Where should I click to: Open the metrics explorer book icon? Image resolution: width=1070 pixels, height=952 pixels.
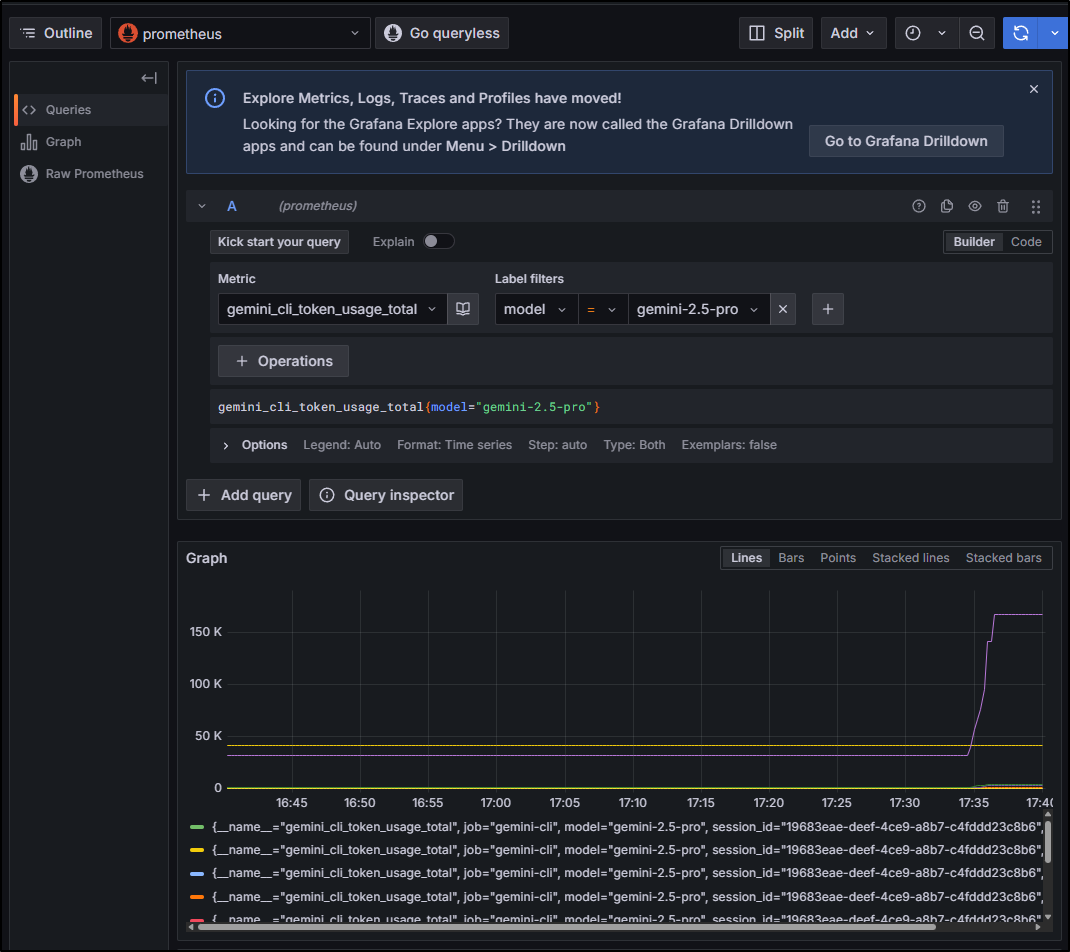point(463,309)
